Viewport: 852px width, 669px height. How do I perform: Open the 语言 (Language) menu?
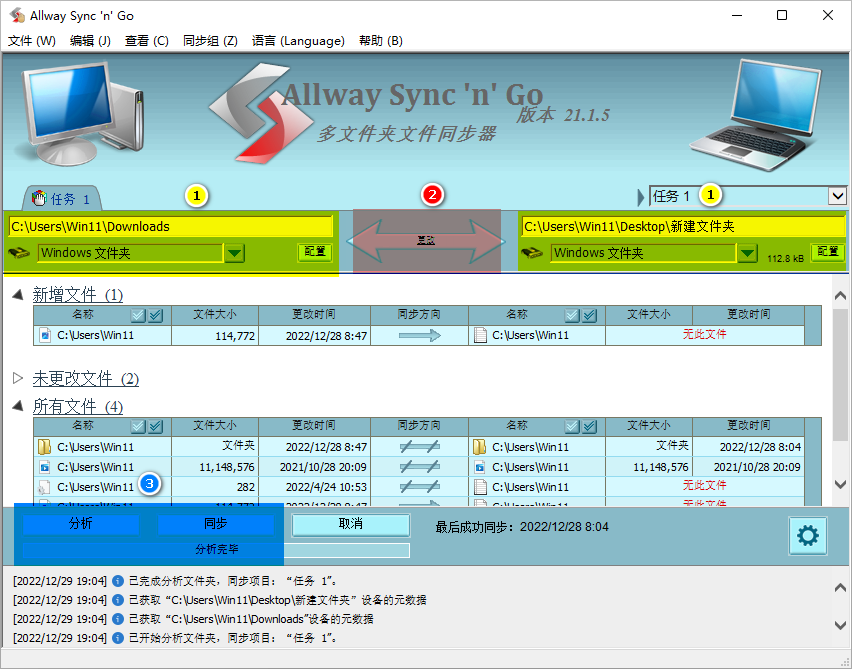point(298,41)
